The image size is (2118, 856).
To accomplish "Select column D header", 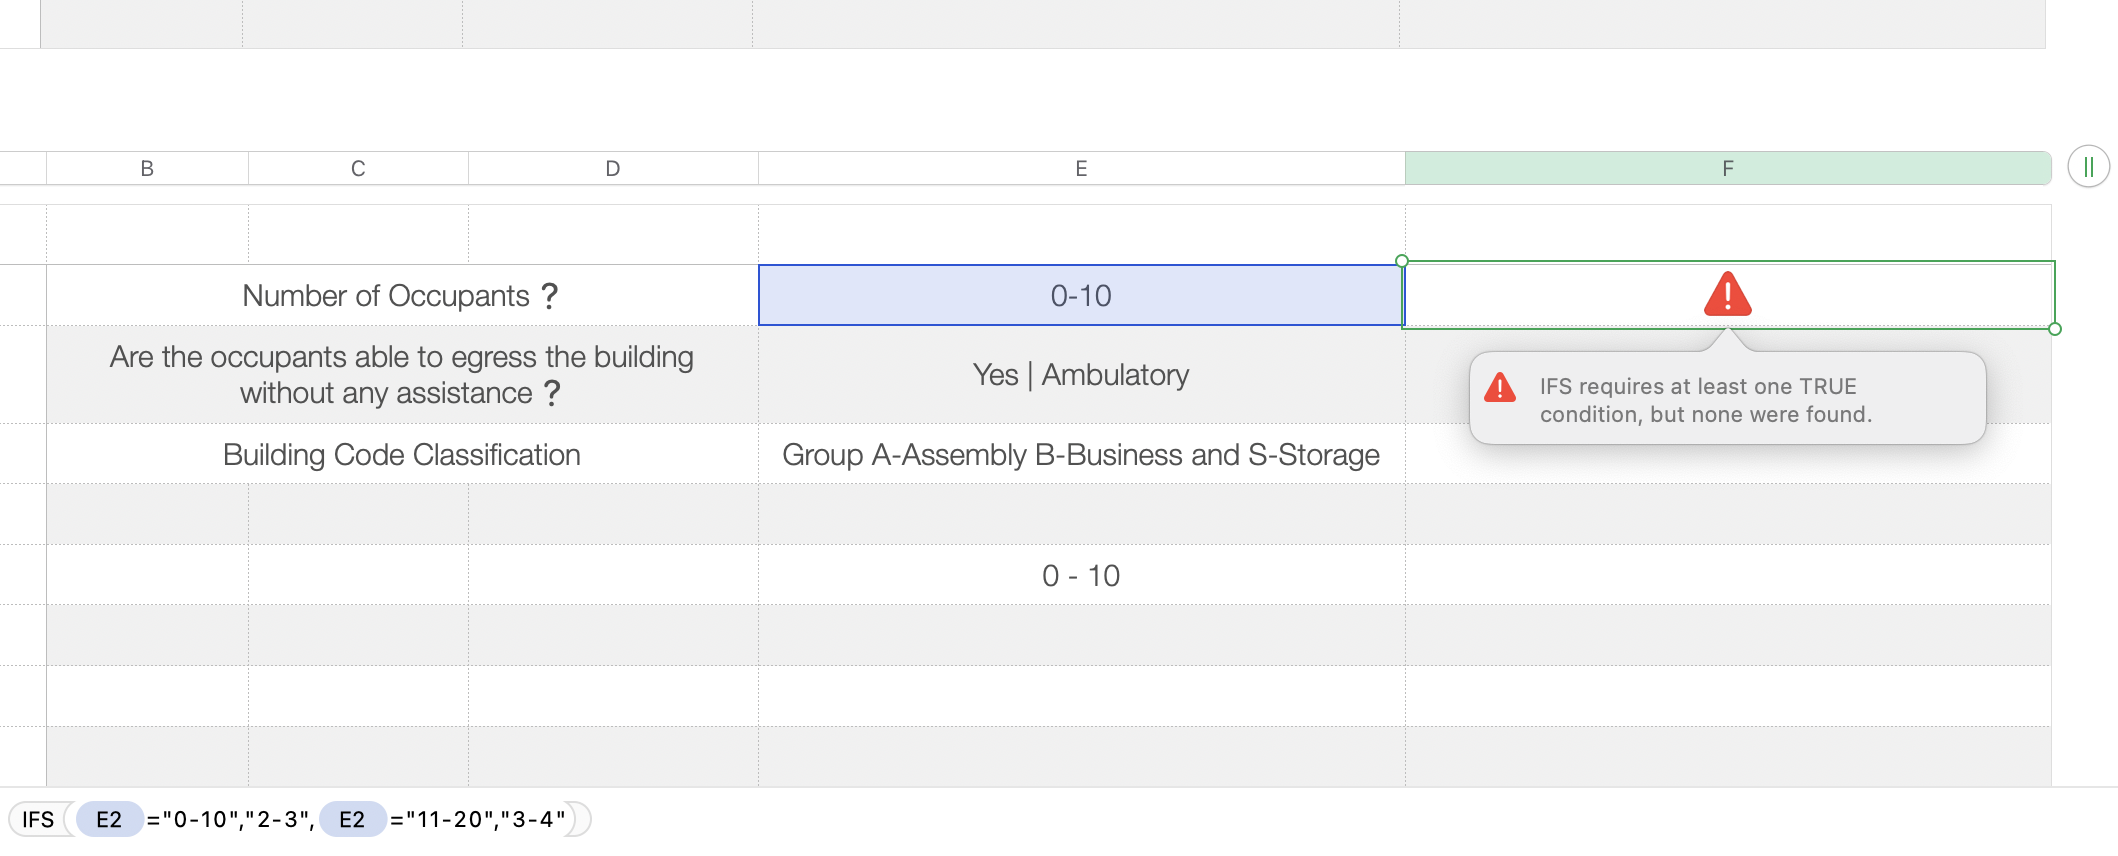I will (613, 169).
